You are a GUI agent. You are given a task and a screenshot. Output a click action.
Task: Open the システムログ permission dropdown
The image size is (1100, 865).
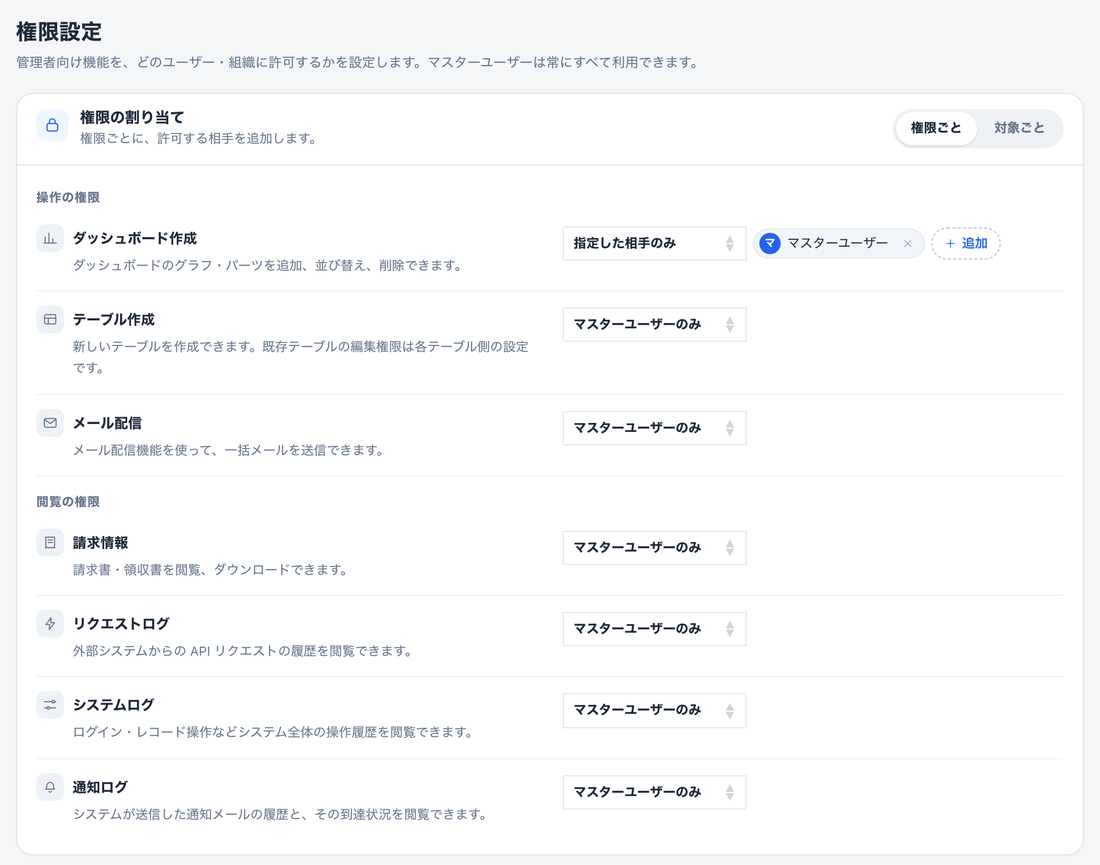(x=654, y=710)
